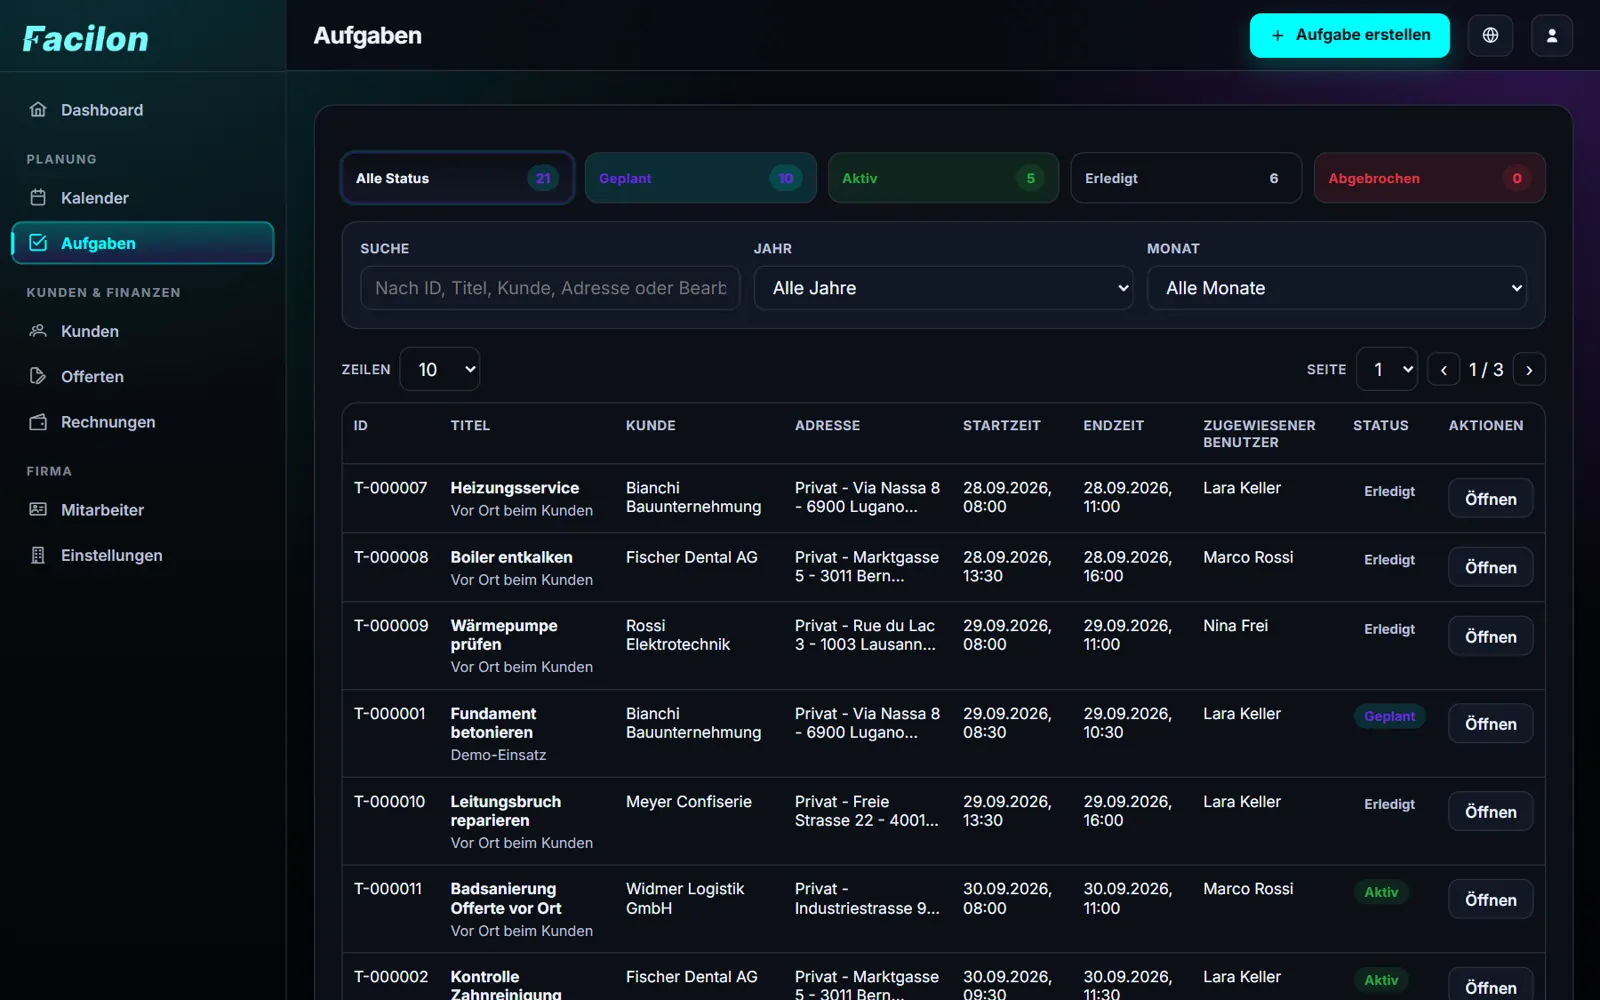Open task T-000001 Fundament betonieren
This screenshot has height=1000, width=1600.
point(1490,723)
